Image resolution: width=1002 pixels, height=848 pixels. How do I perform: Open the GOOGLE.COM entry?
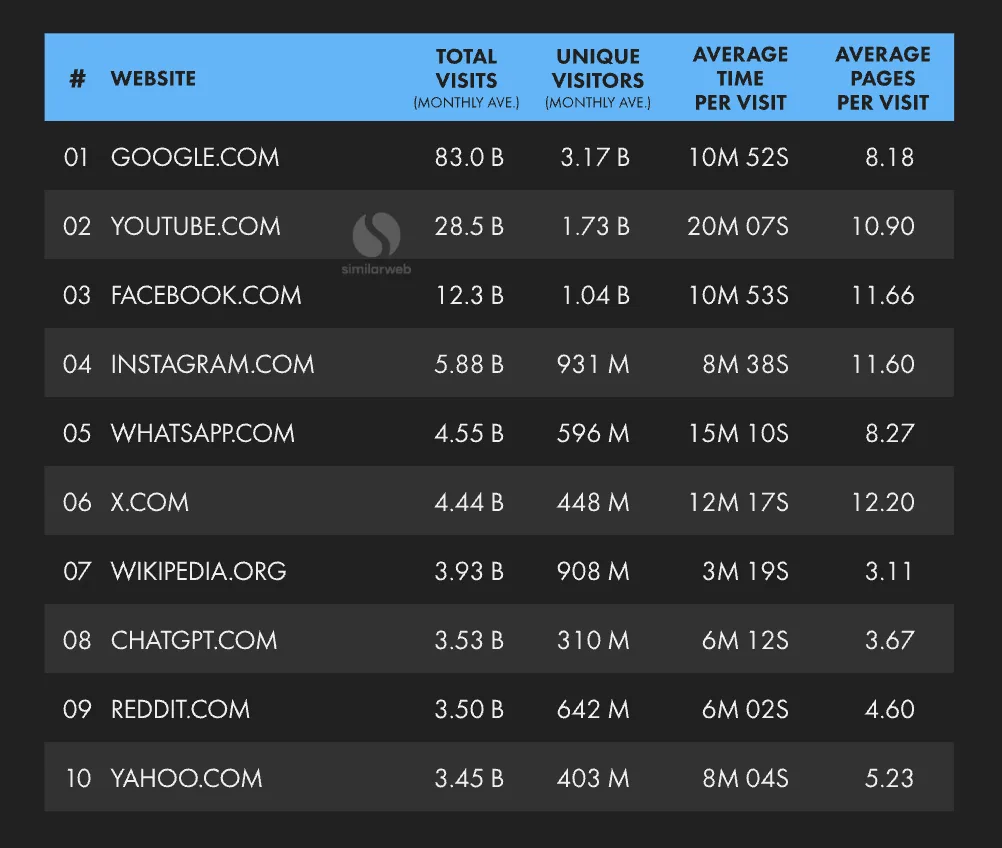(195, 157)
